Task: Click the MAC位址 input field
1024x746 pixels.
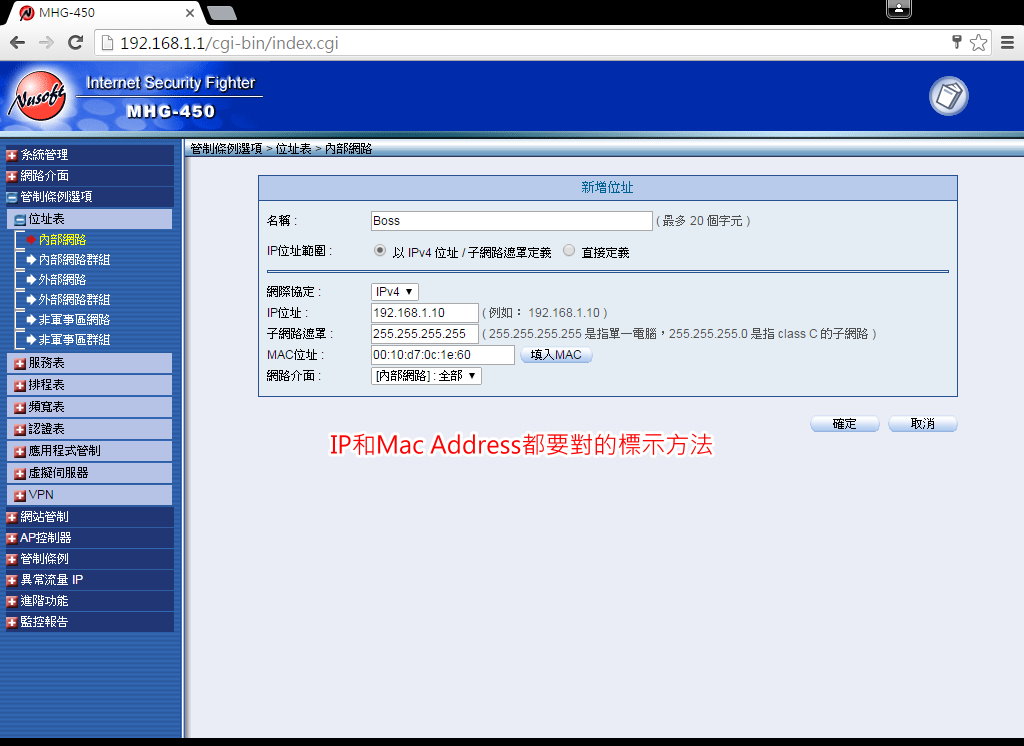Action: coord(442,355)
